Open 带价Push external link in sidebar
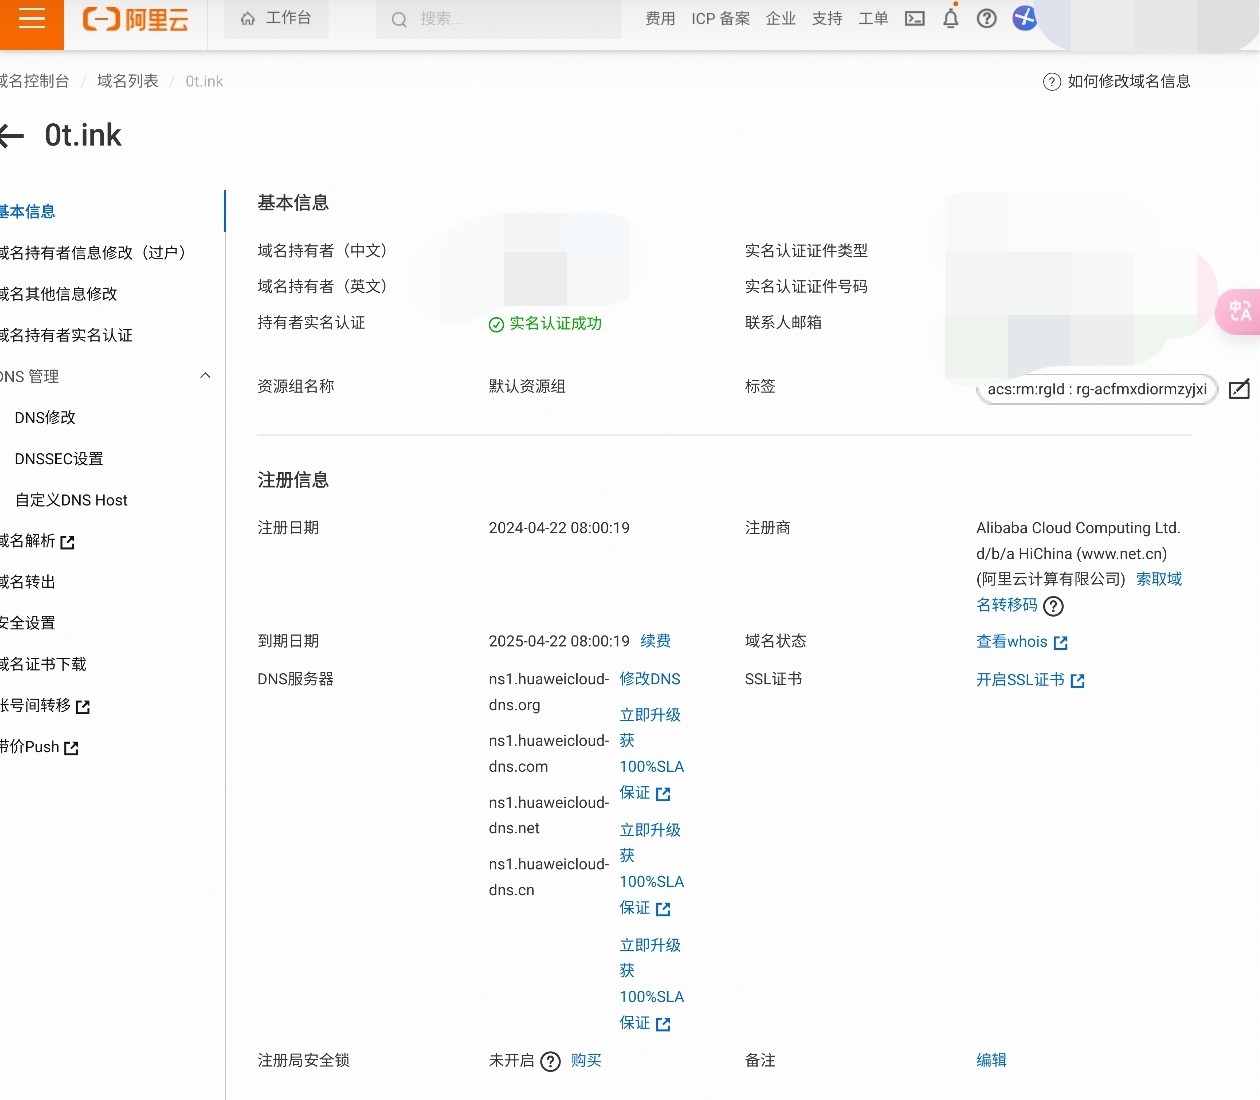The height and width of the screenshot is (1100, 1260). (x=39, y=747)
